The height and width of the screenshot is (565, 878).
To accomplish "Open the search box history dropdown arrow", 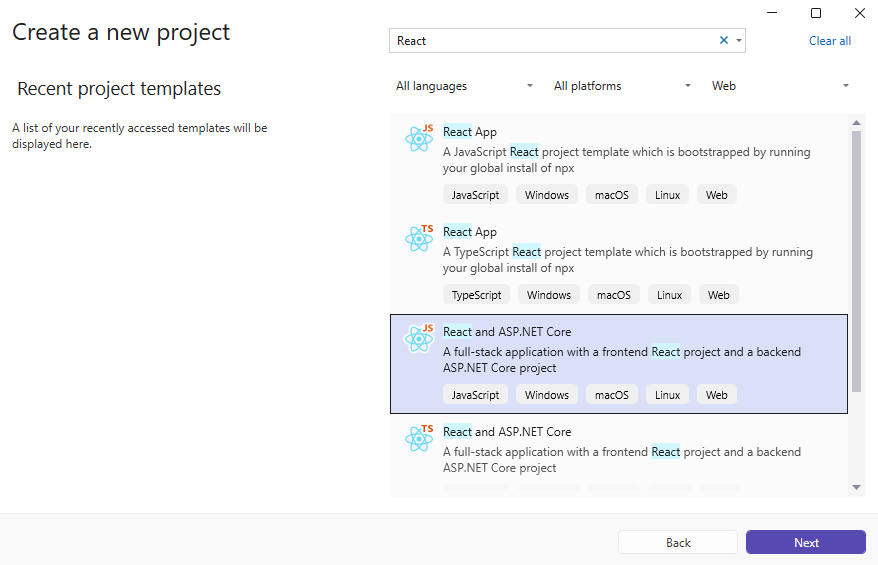I will pos(739,41).
